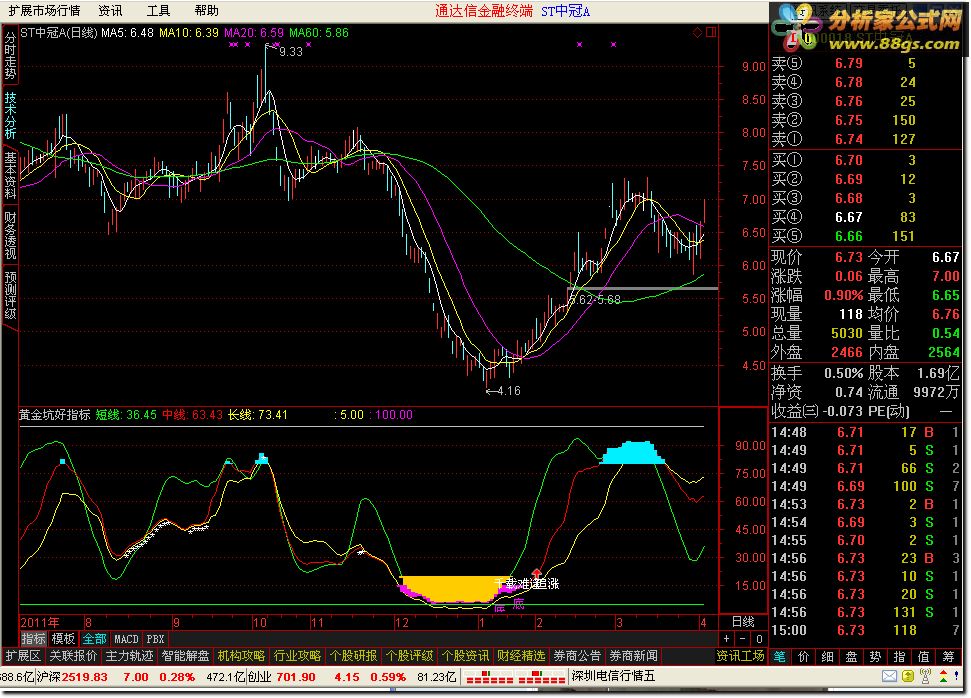Click the 黄金坑好指标 indicator title
971x698 pixels.
tap(55, 414)
